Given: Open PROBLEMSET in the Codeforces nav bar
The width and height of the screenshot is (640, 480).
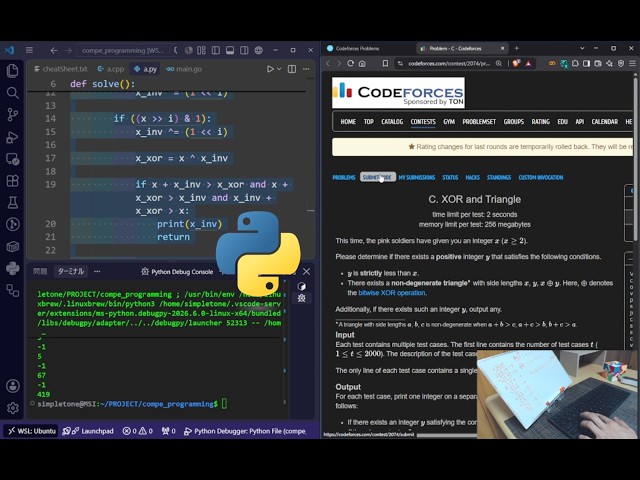Looking at the screenshot, I should click(x=479, y=122).
